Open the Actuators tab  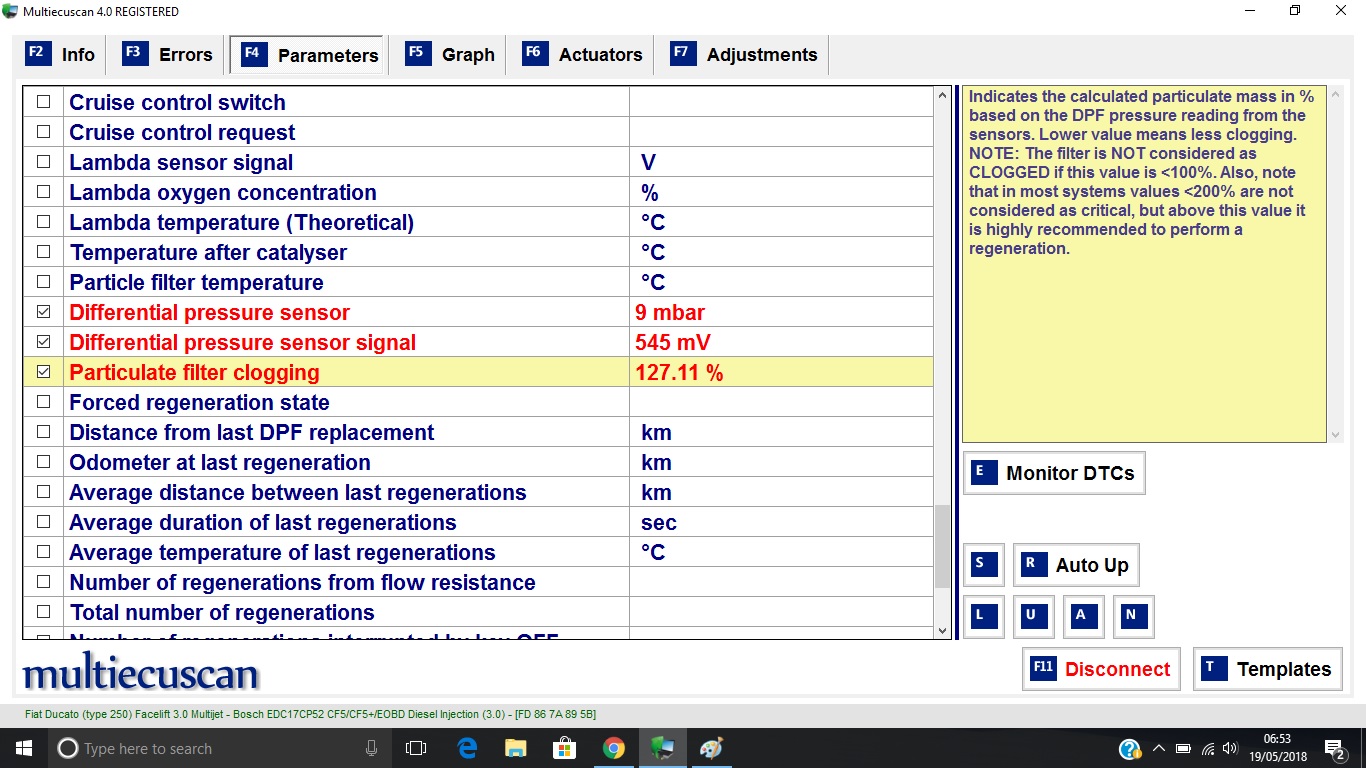(584, 55)
